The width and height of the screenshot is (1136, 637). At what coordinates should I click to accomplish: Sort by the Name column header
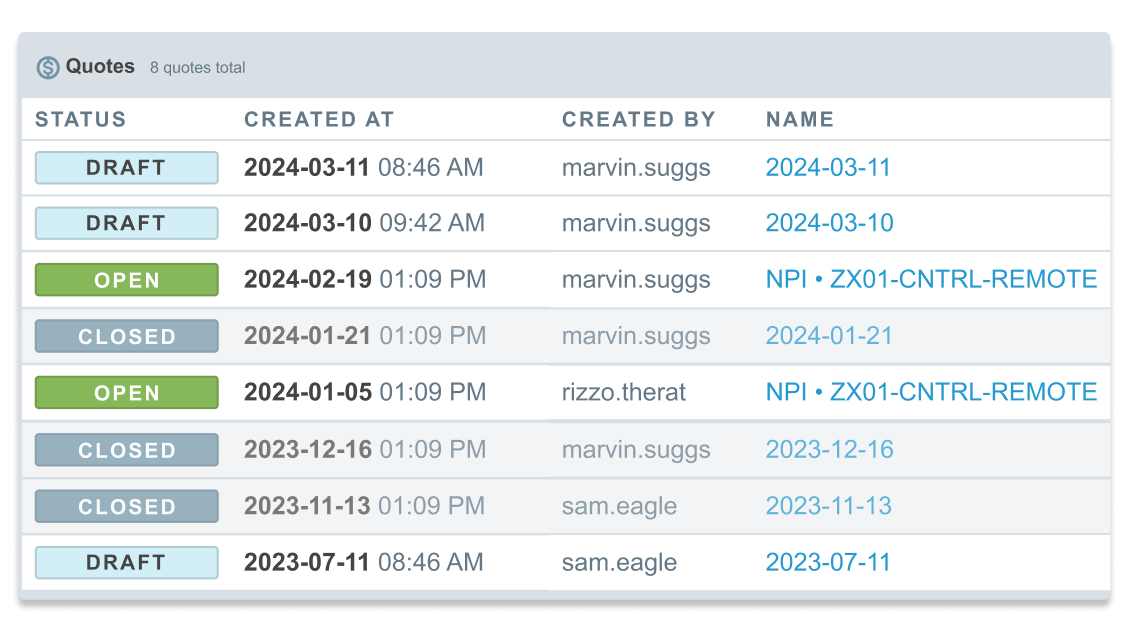point(800,120)
